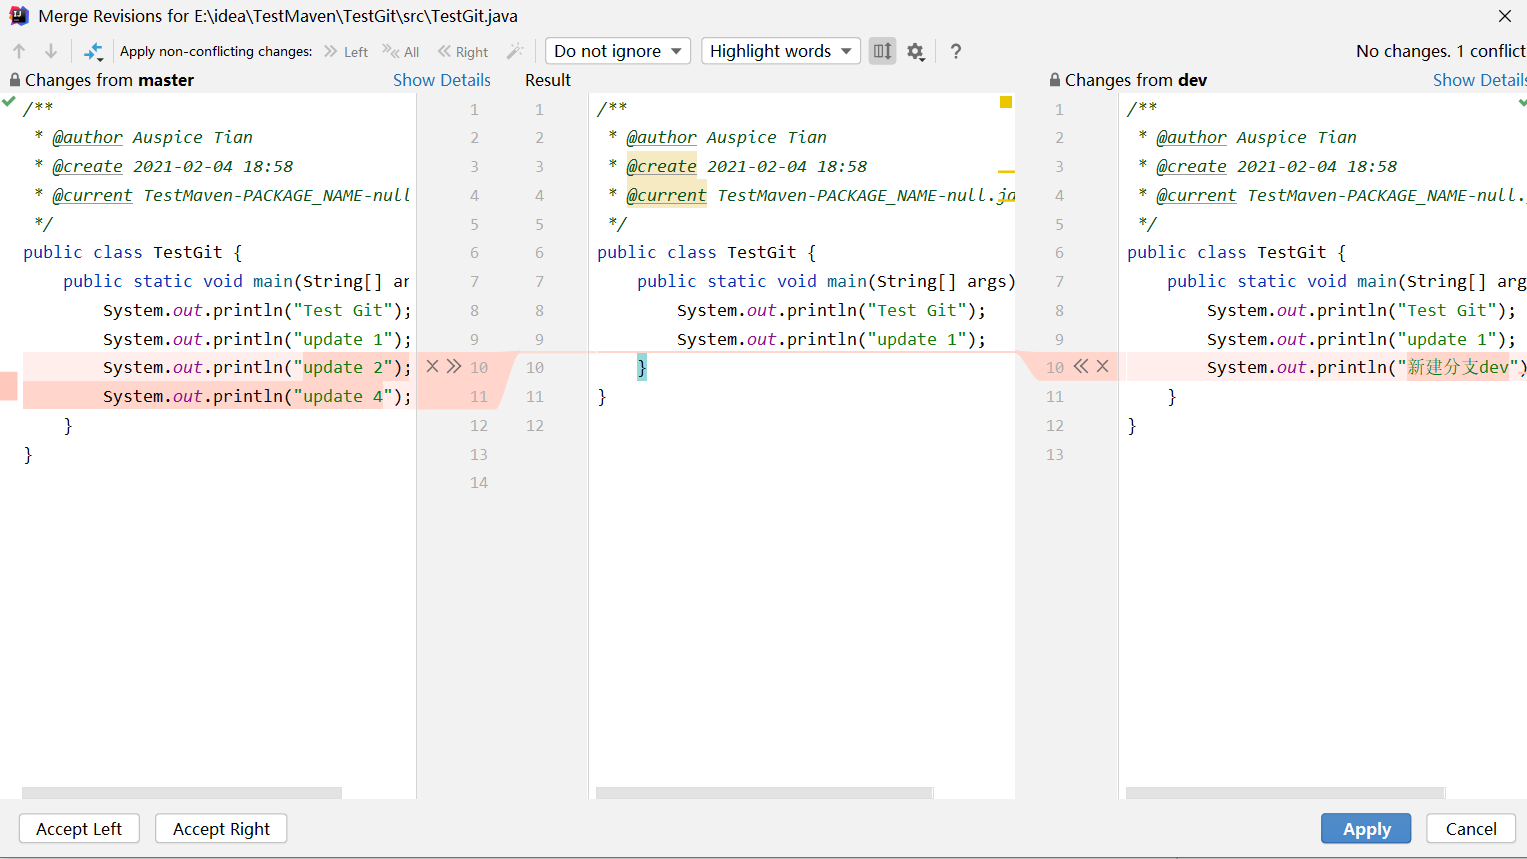Apply All non-conflicting changes
This screenshot has height=859, width=1527.
pos(401,51)
